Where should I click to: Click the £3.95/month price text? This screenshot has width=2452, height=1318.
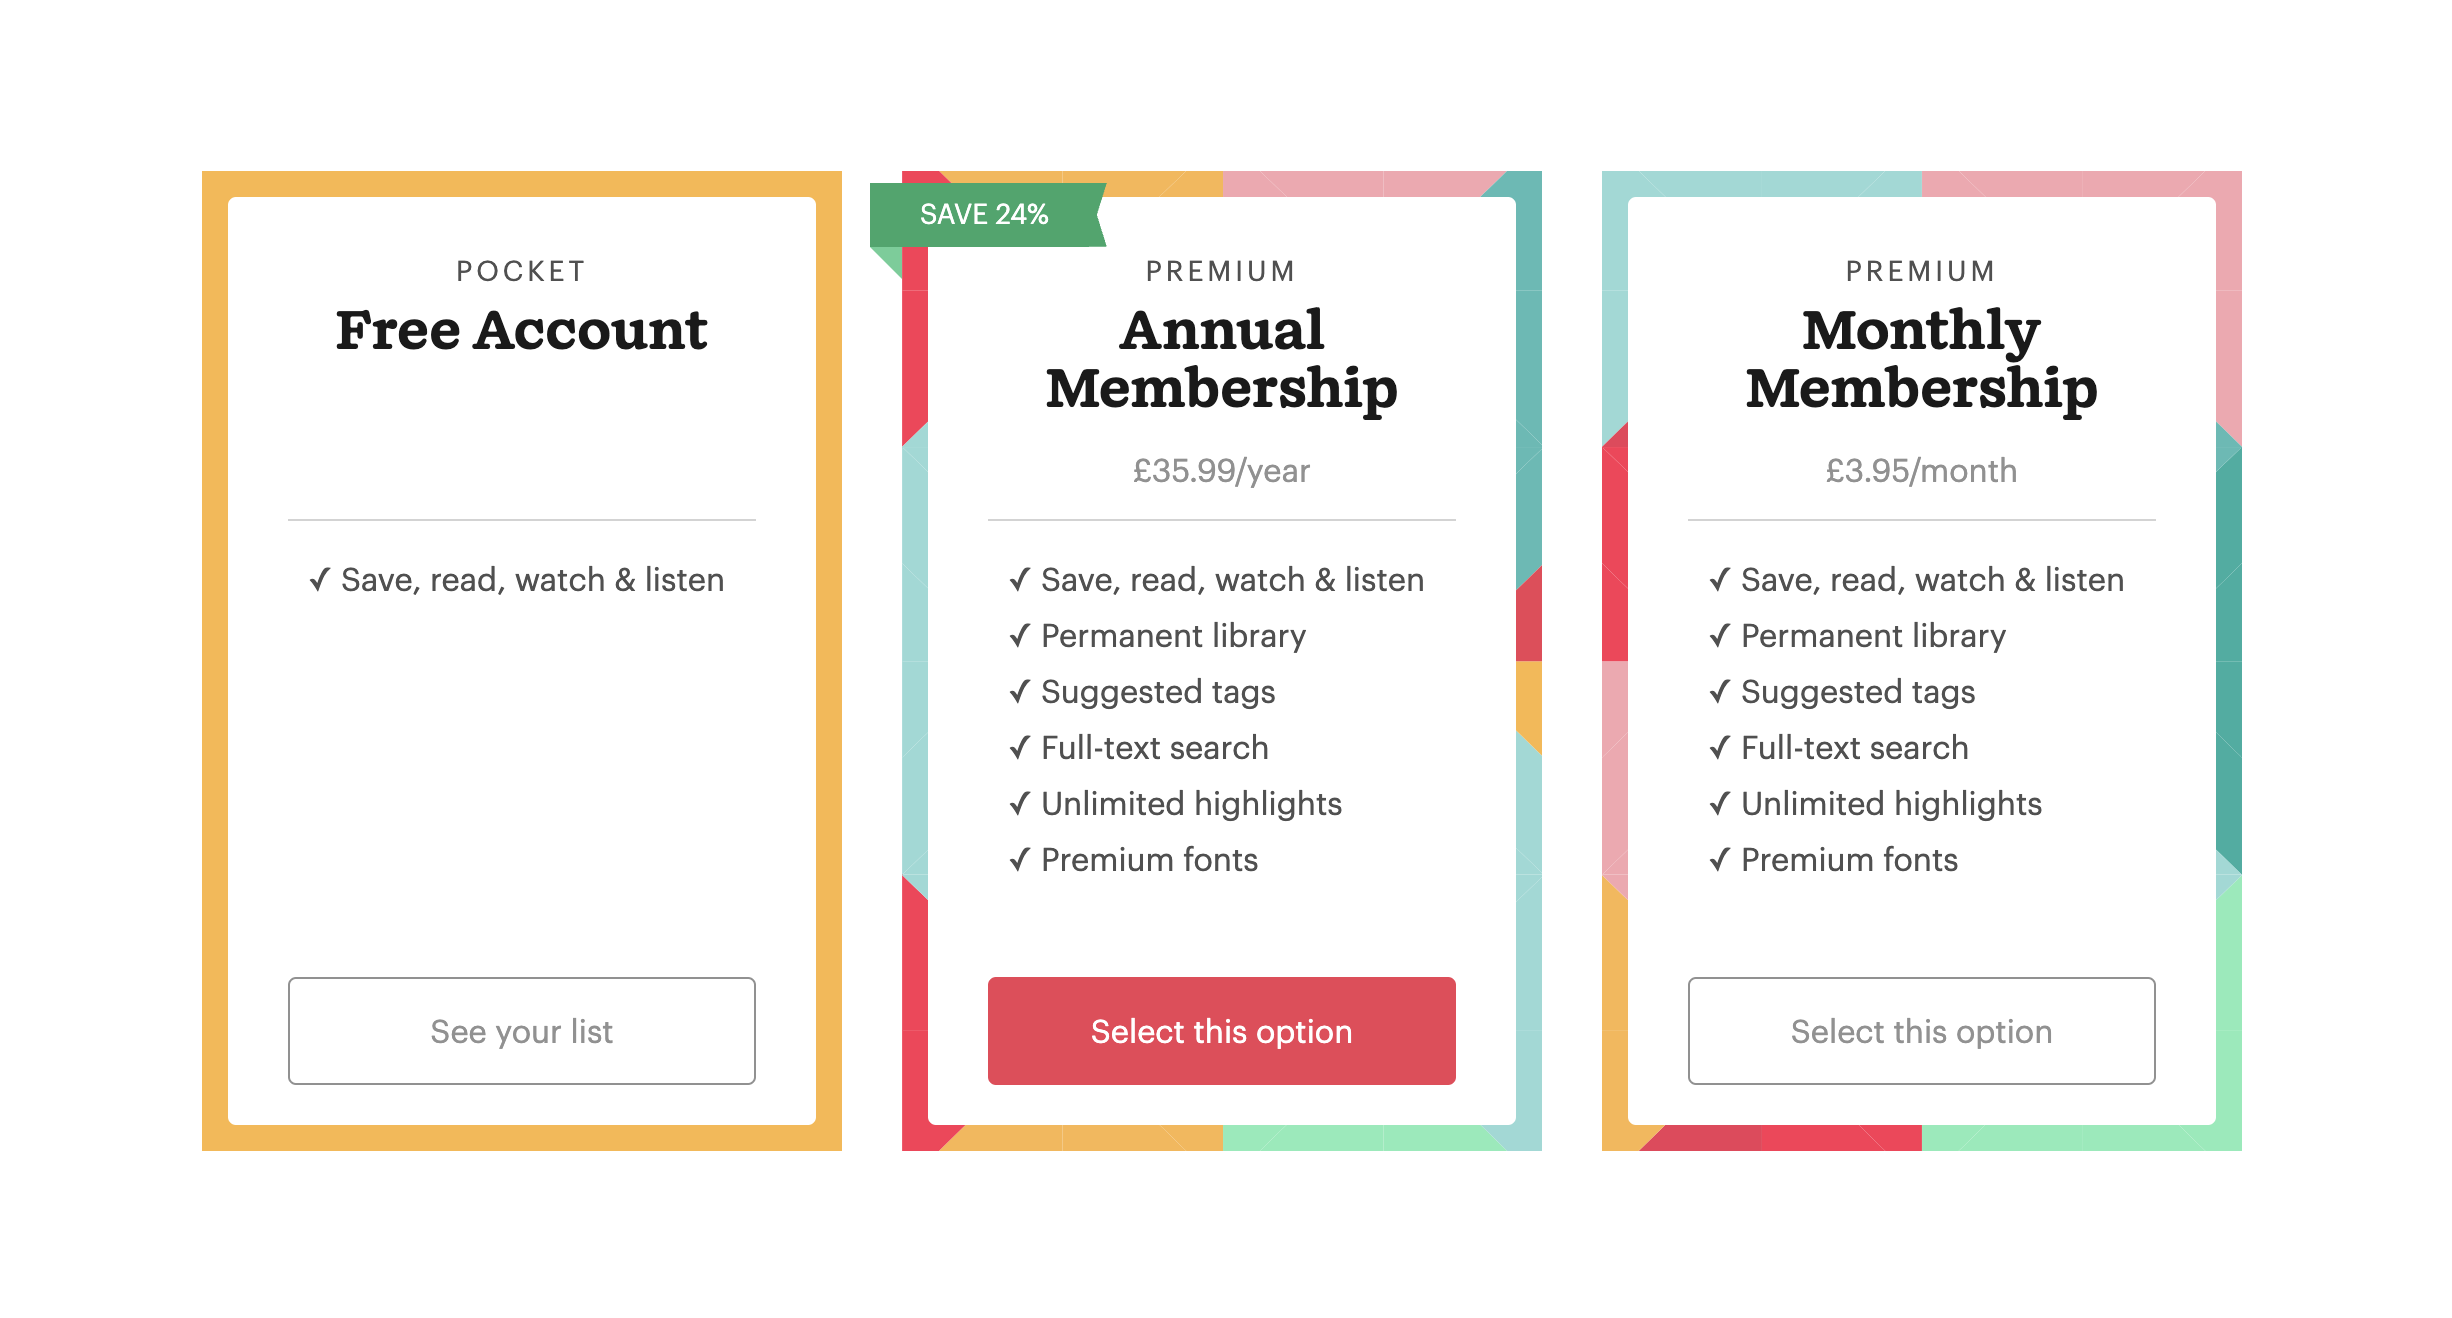pos(1921,471)
